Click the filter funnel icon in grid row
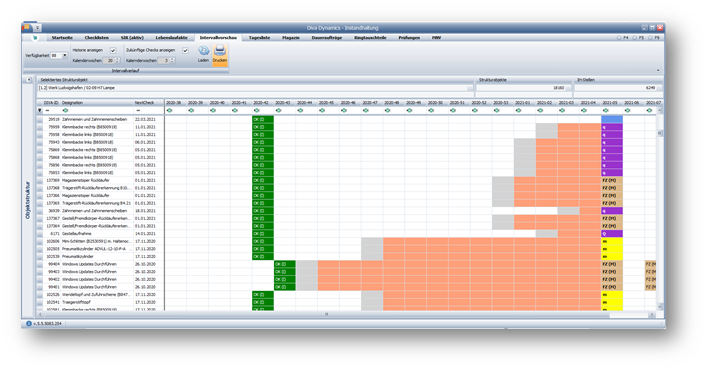708x371 pixels. pos(40,111)
